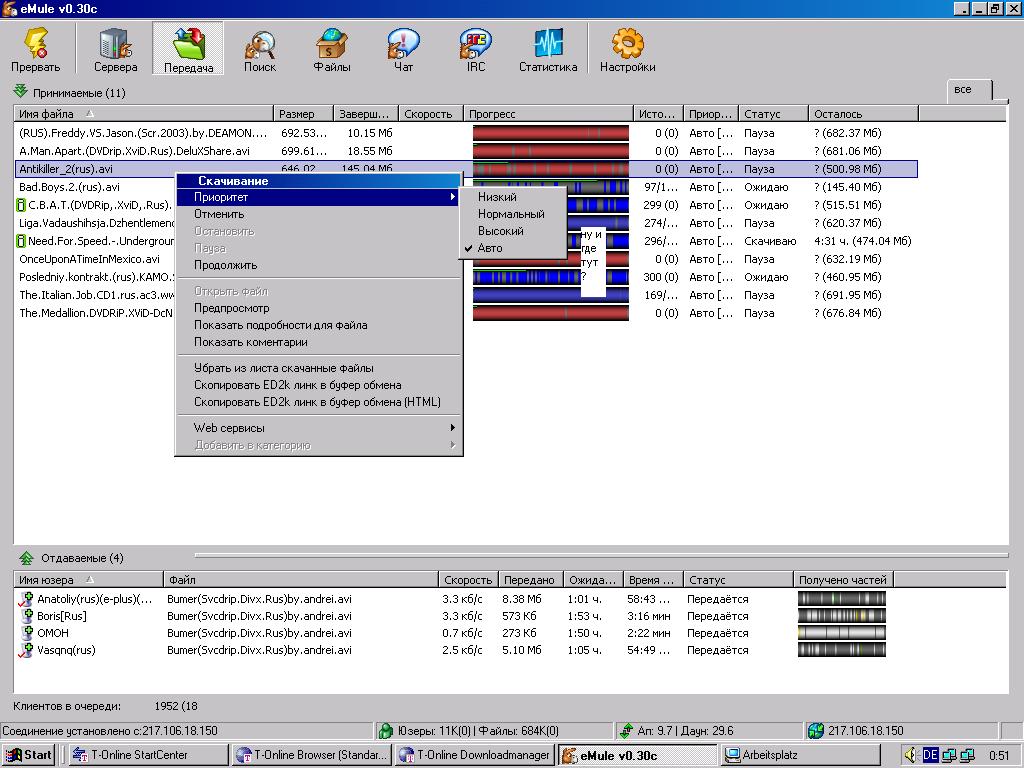1024x768 pixels.
Task: Open Настройки preferences
Action: coord(628,49)
